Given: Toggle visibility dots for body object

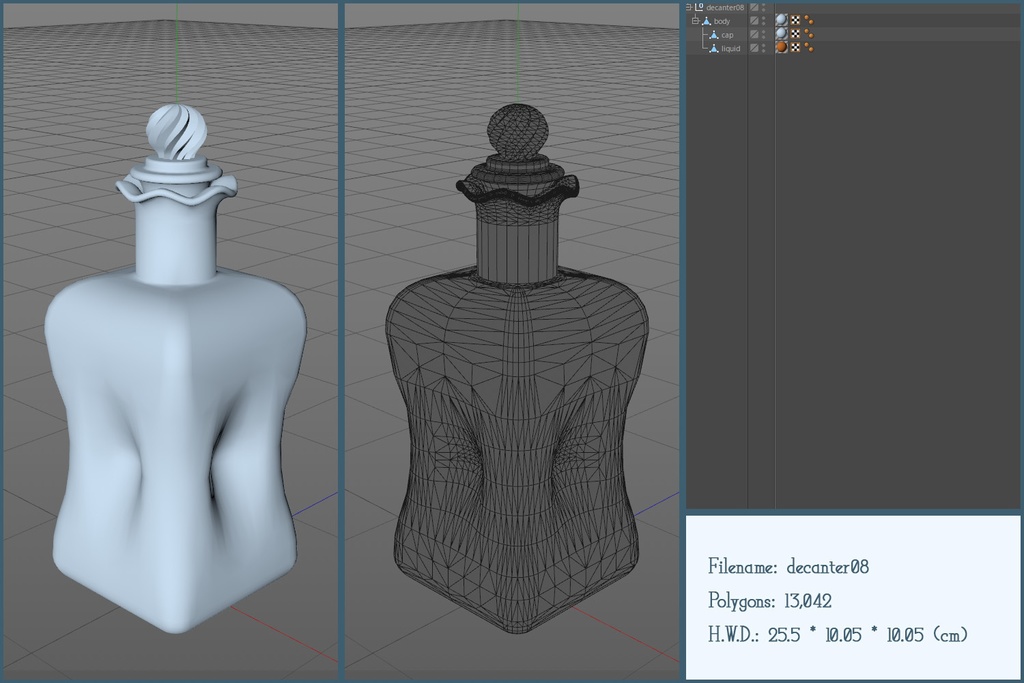Looking at the screenshot, I should 763,21.
